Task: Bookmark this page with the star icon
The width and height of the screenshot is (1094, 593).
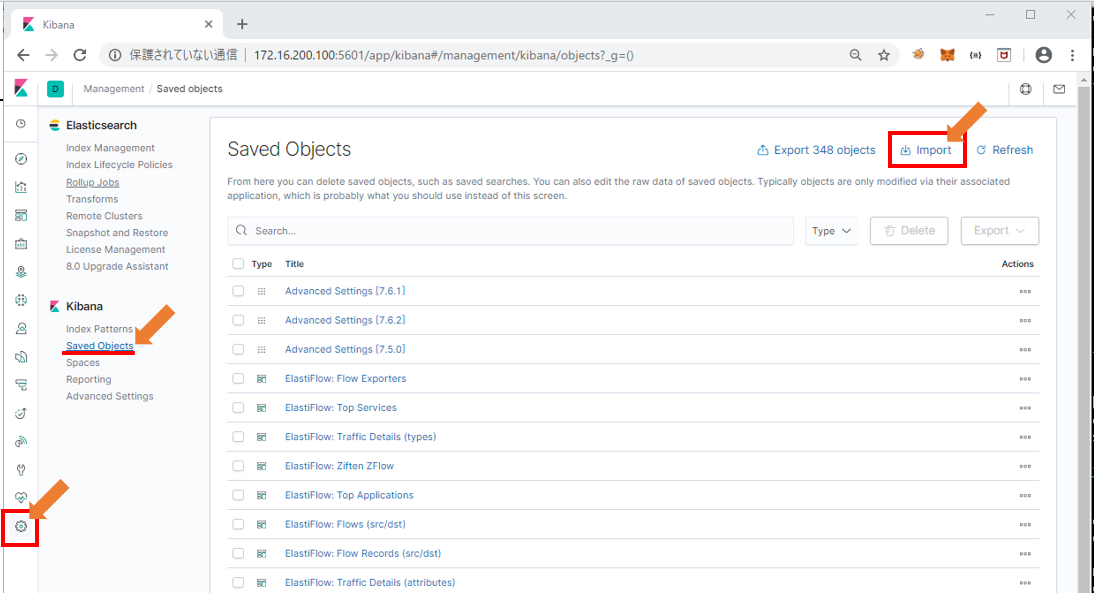Action: (884, 55)
